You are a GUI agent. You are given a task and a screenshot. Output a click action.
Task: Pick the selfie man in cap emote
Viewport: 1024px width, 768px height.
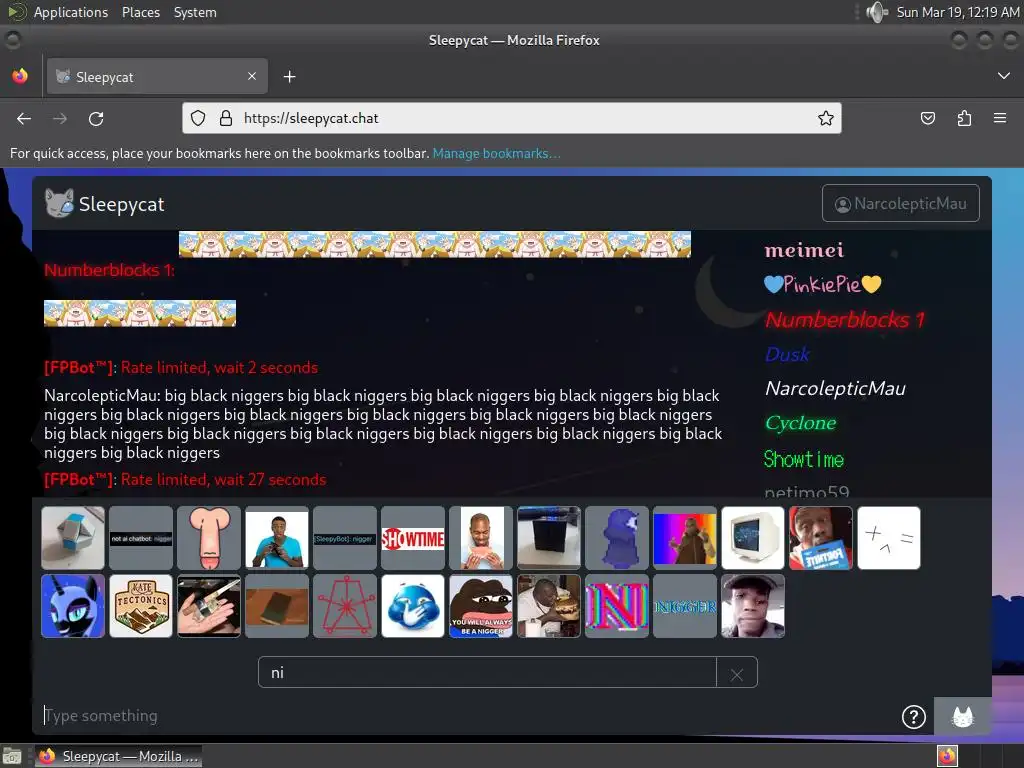pos(752,606)
